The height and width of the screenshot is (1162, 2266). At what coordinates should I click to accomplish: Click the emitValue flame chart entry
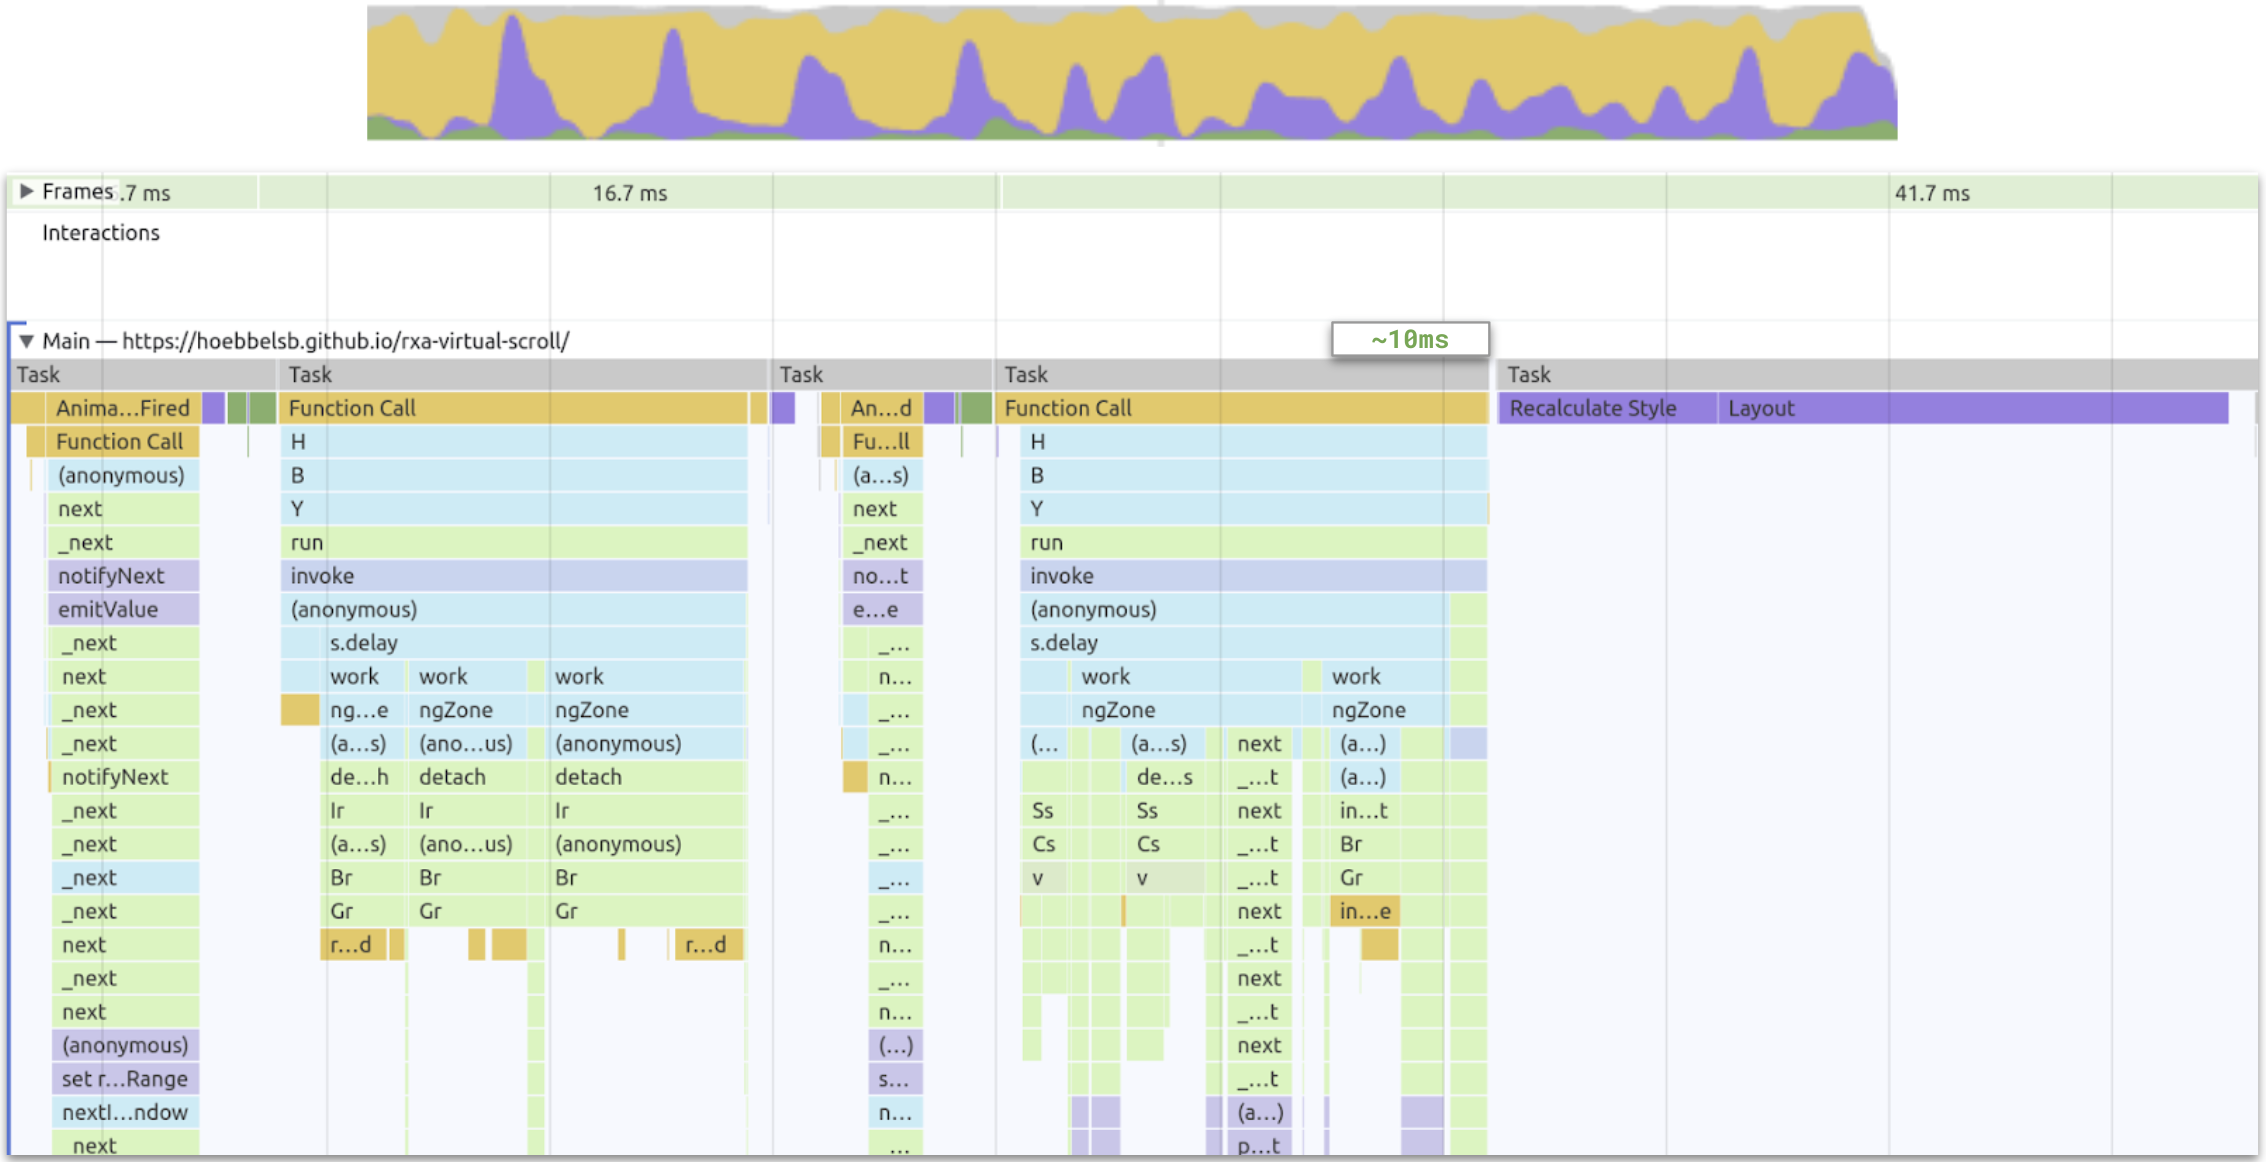click(x=122, y=609)
